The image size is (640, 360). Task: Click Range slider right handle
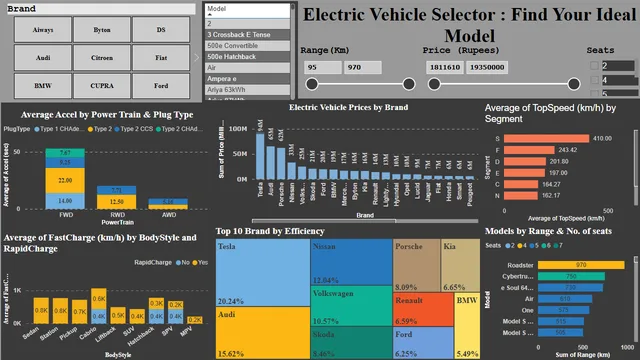[409, 84]
